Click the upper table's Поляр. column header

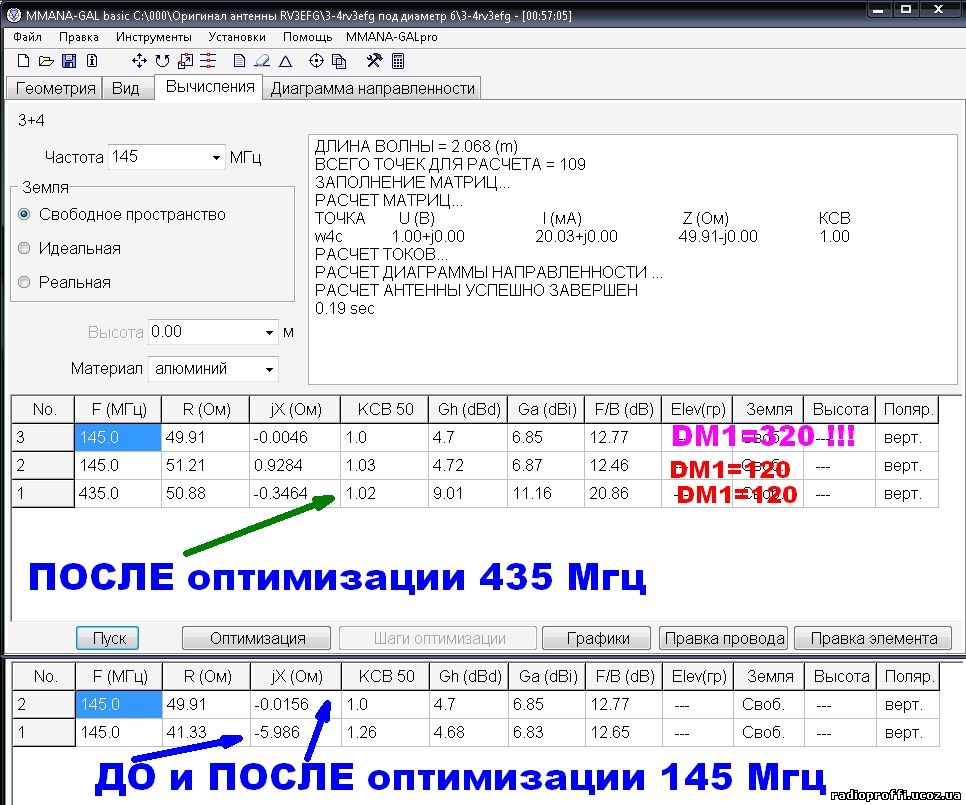click(x=907, y=410)
